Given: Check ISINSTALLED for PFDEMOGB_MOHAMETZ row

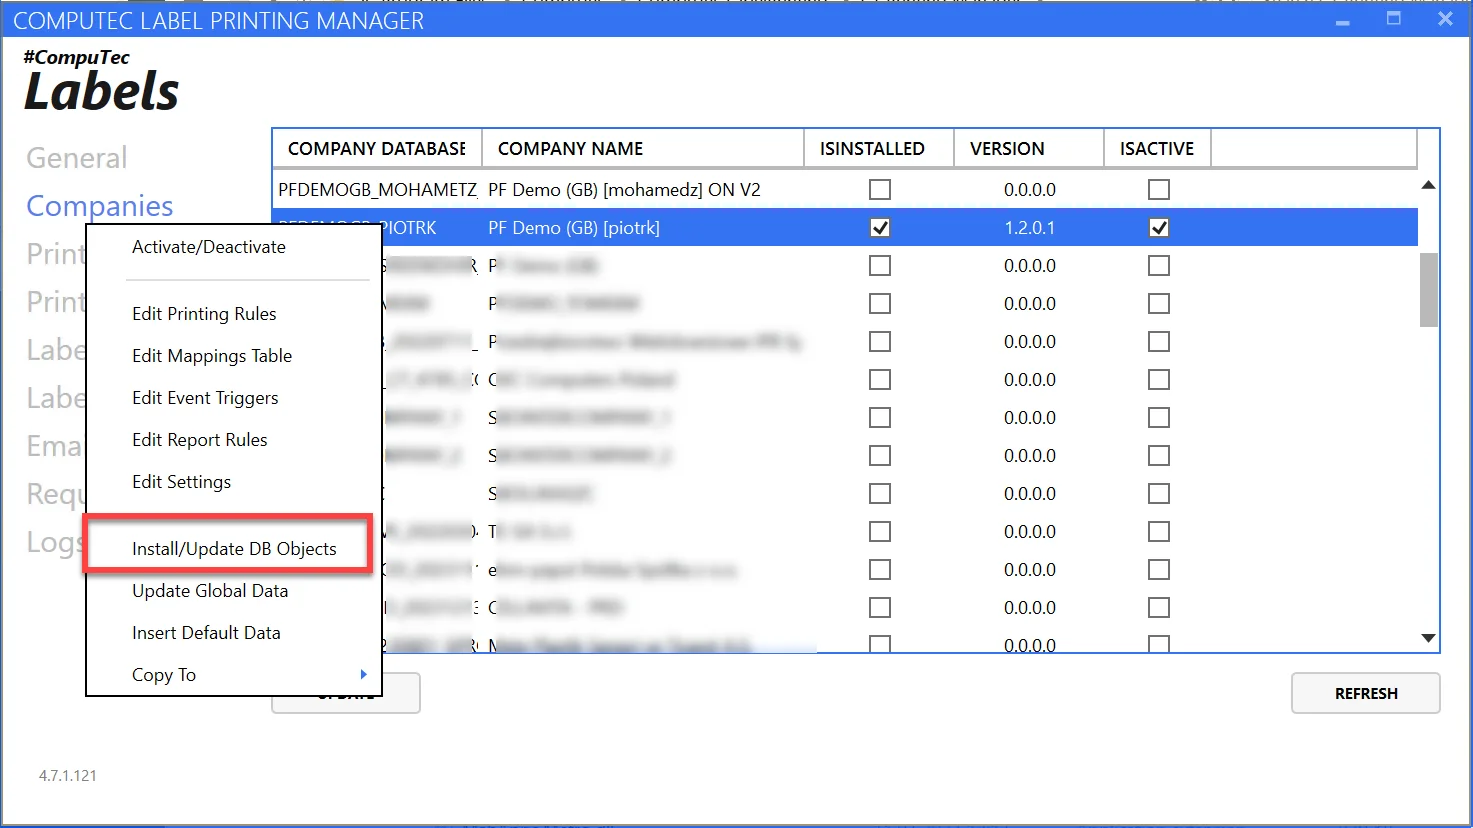Looking at the screenshot, I should pyautogui.click(x=879, y=190).
